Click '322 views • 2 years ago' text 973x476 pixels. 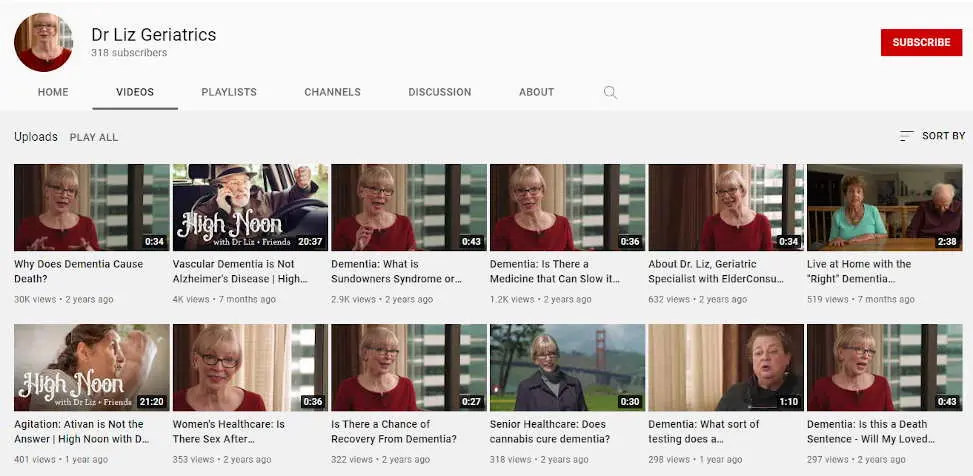tap(380, 460)
